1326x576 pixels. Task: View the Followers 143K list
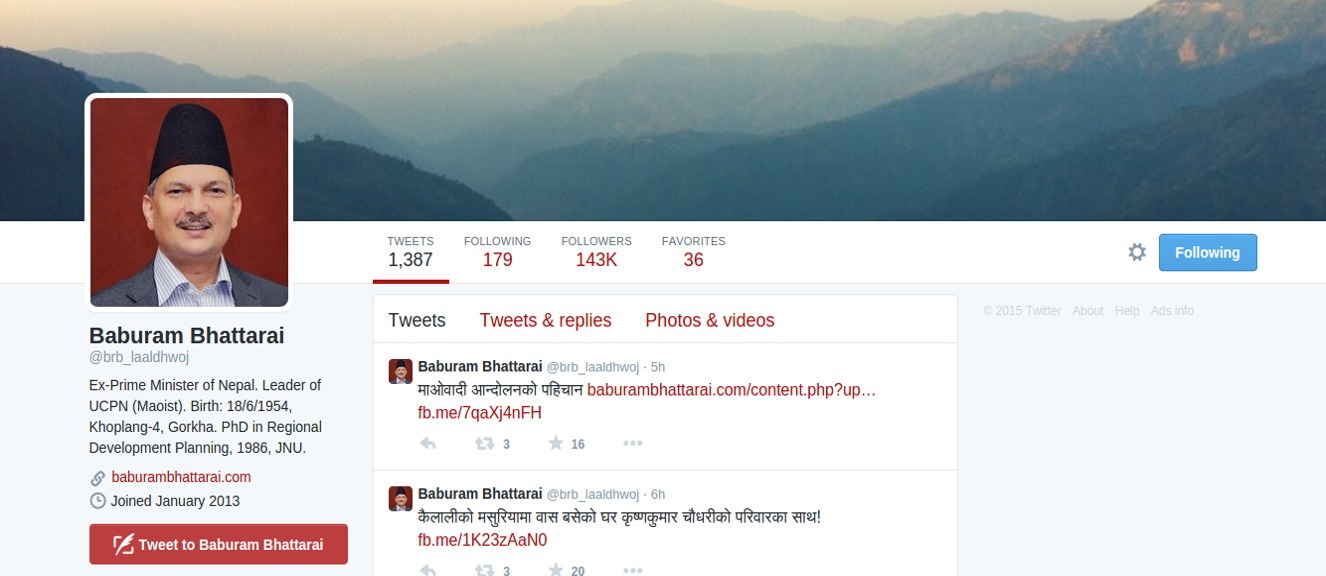(596, 252)
